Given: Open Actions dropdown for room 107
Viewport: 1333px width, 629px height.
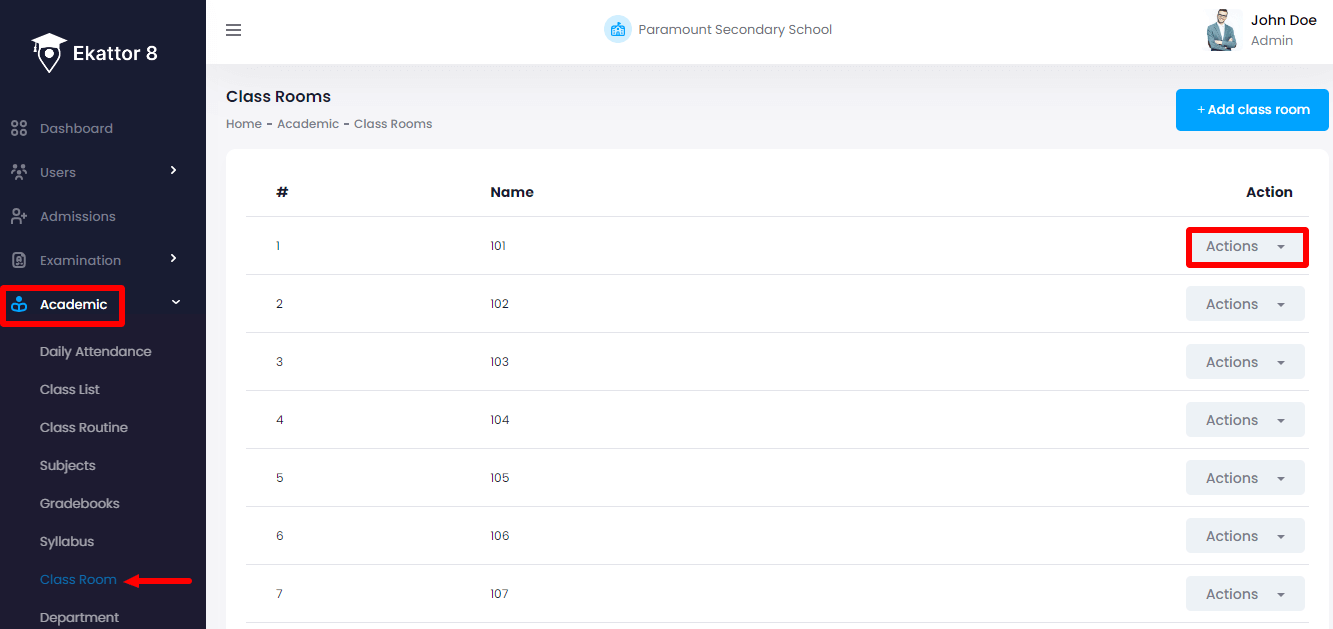Looking at the screenshot, I should 1245,594.
